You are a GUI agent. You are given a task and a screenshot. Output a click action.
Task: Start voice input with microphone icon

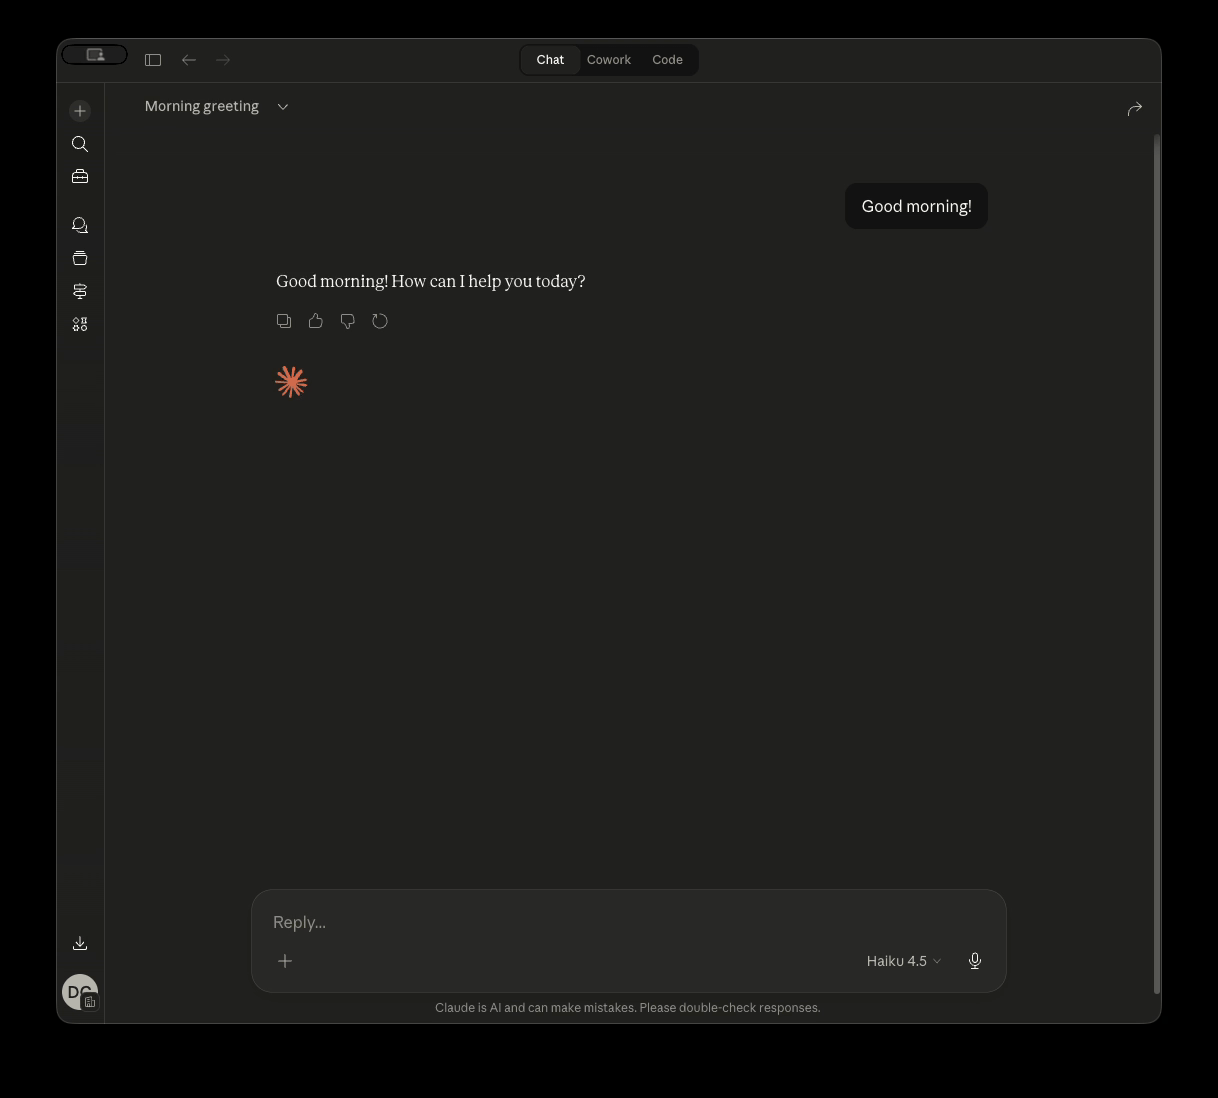pos(975,961)
